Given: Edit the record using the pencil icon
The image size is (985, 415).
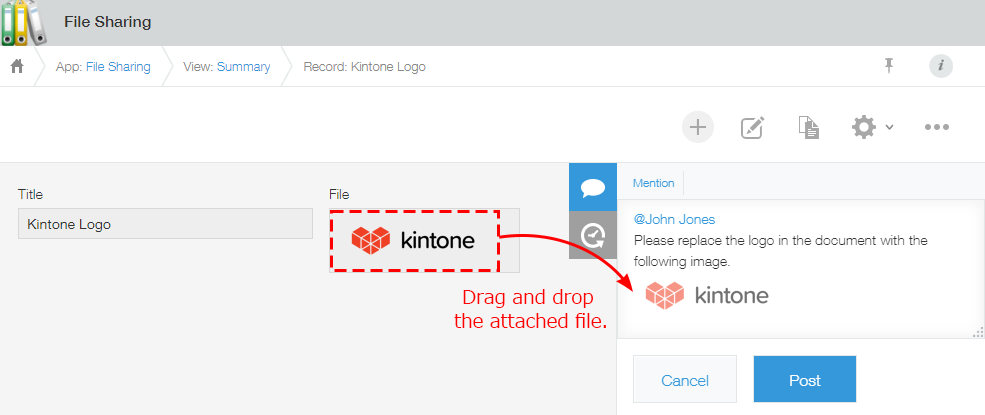Looking at the screenshot, I should (x=752, y=127).
